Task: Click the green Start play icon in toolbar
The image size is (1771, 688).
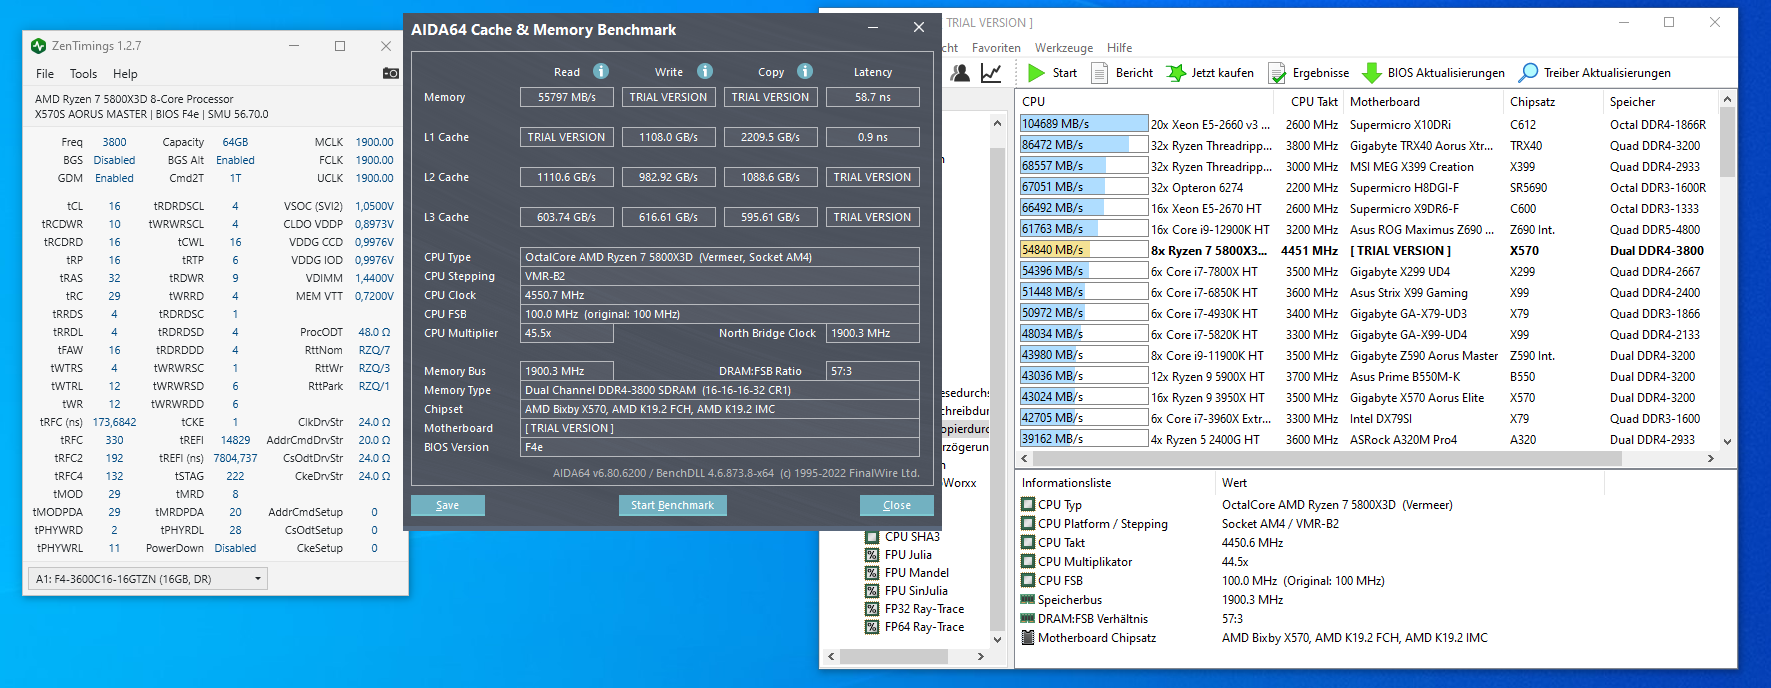Action: (x=1036, y=73)
